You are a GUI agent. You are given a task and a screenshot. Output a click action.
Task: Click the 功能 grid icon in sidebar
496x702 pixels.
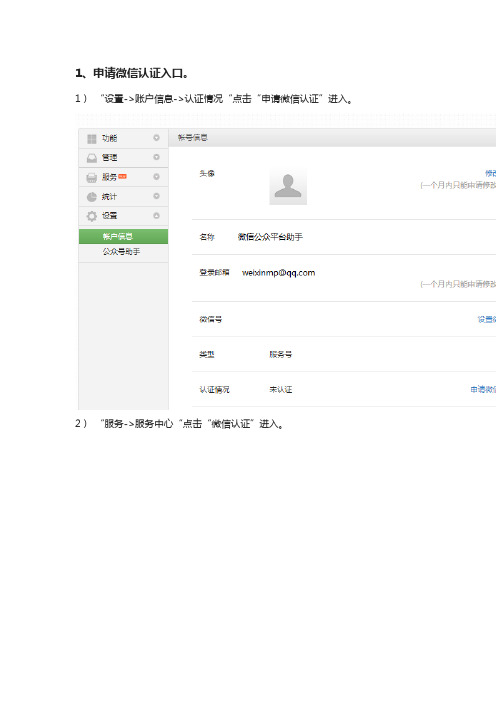(92, 139)
